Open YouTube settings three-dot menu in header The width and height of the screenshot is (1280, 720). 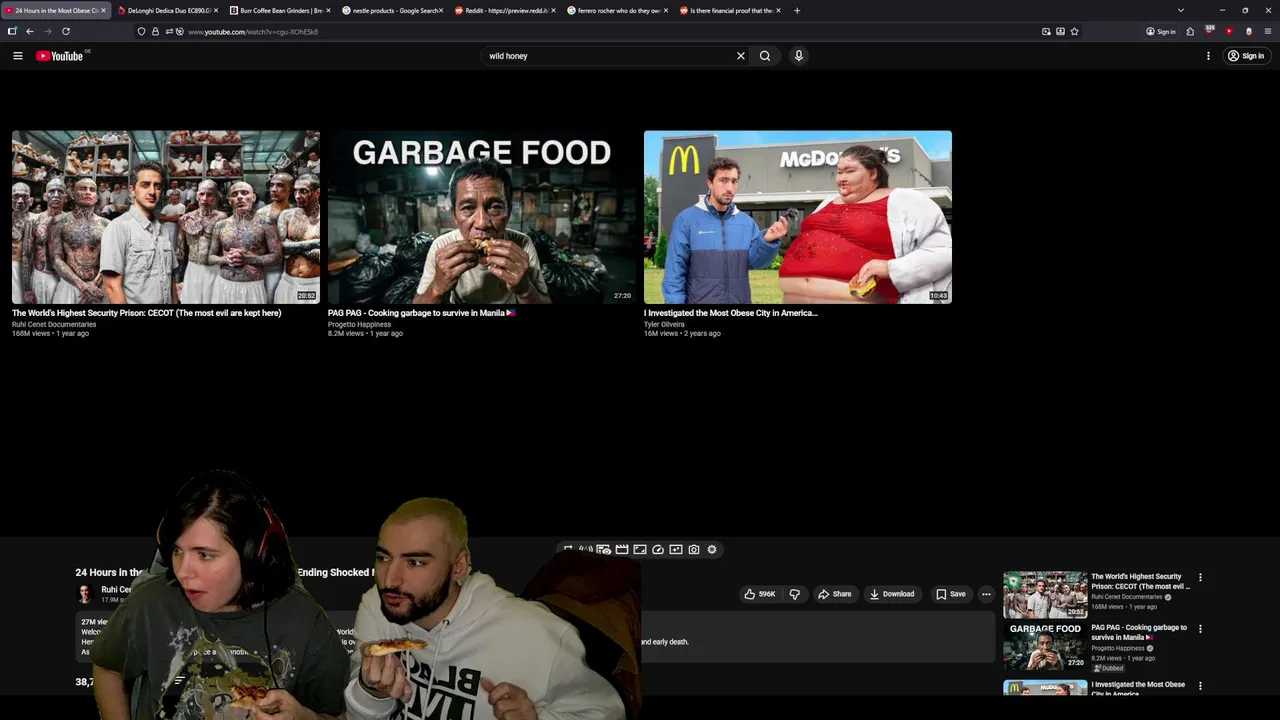tap(1208, 56)
